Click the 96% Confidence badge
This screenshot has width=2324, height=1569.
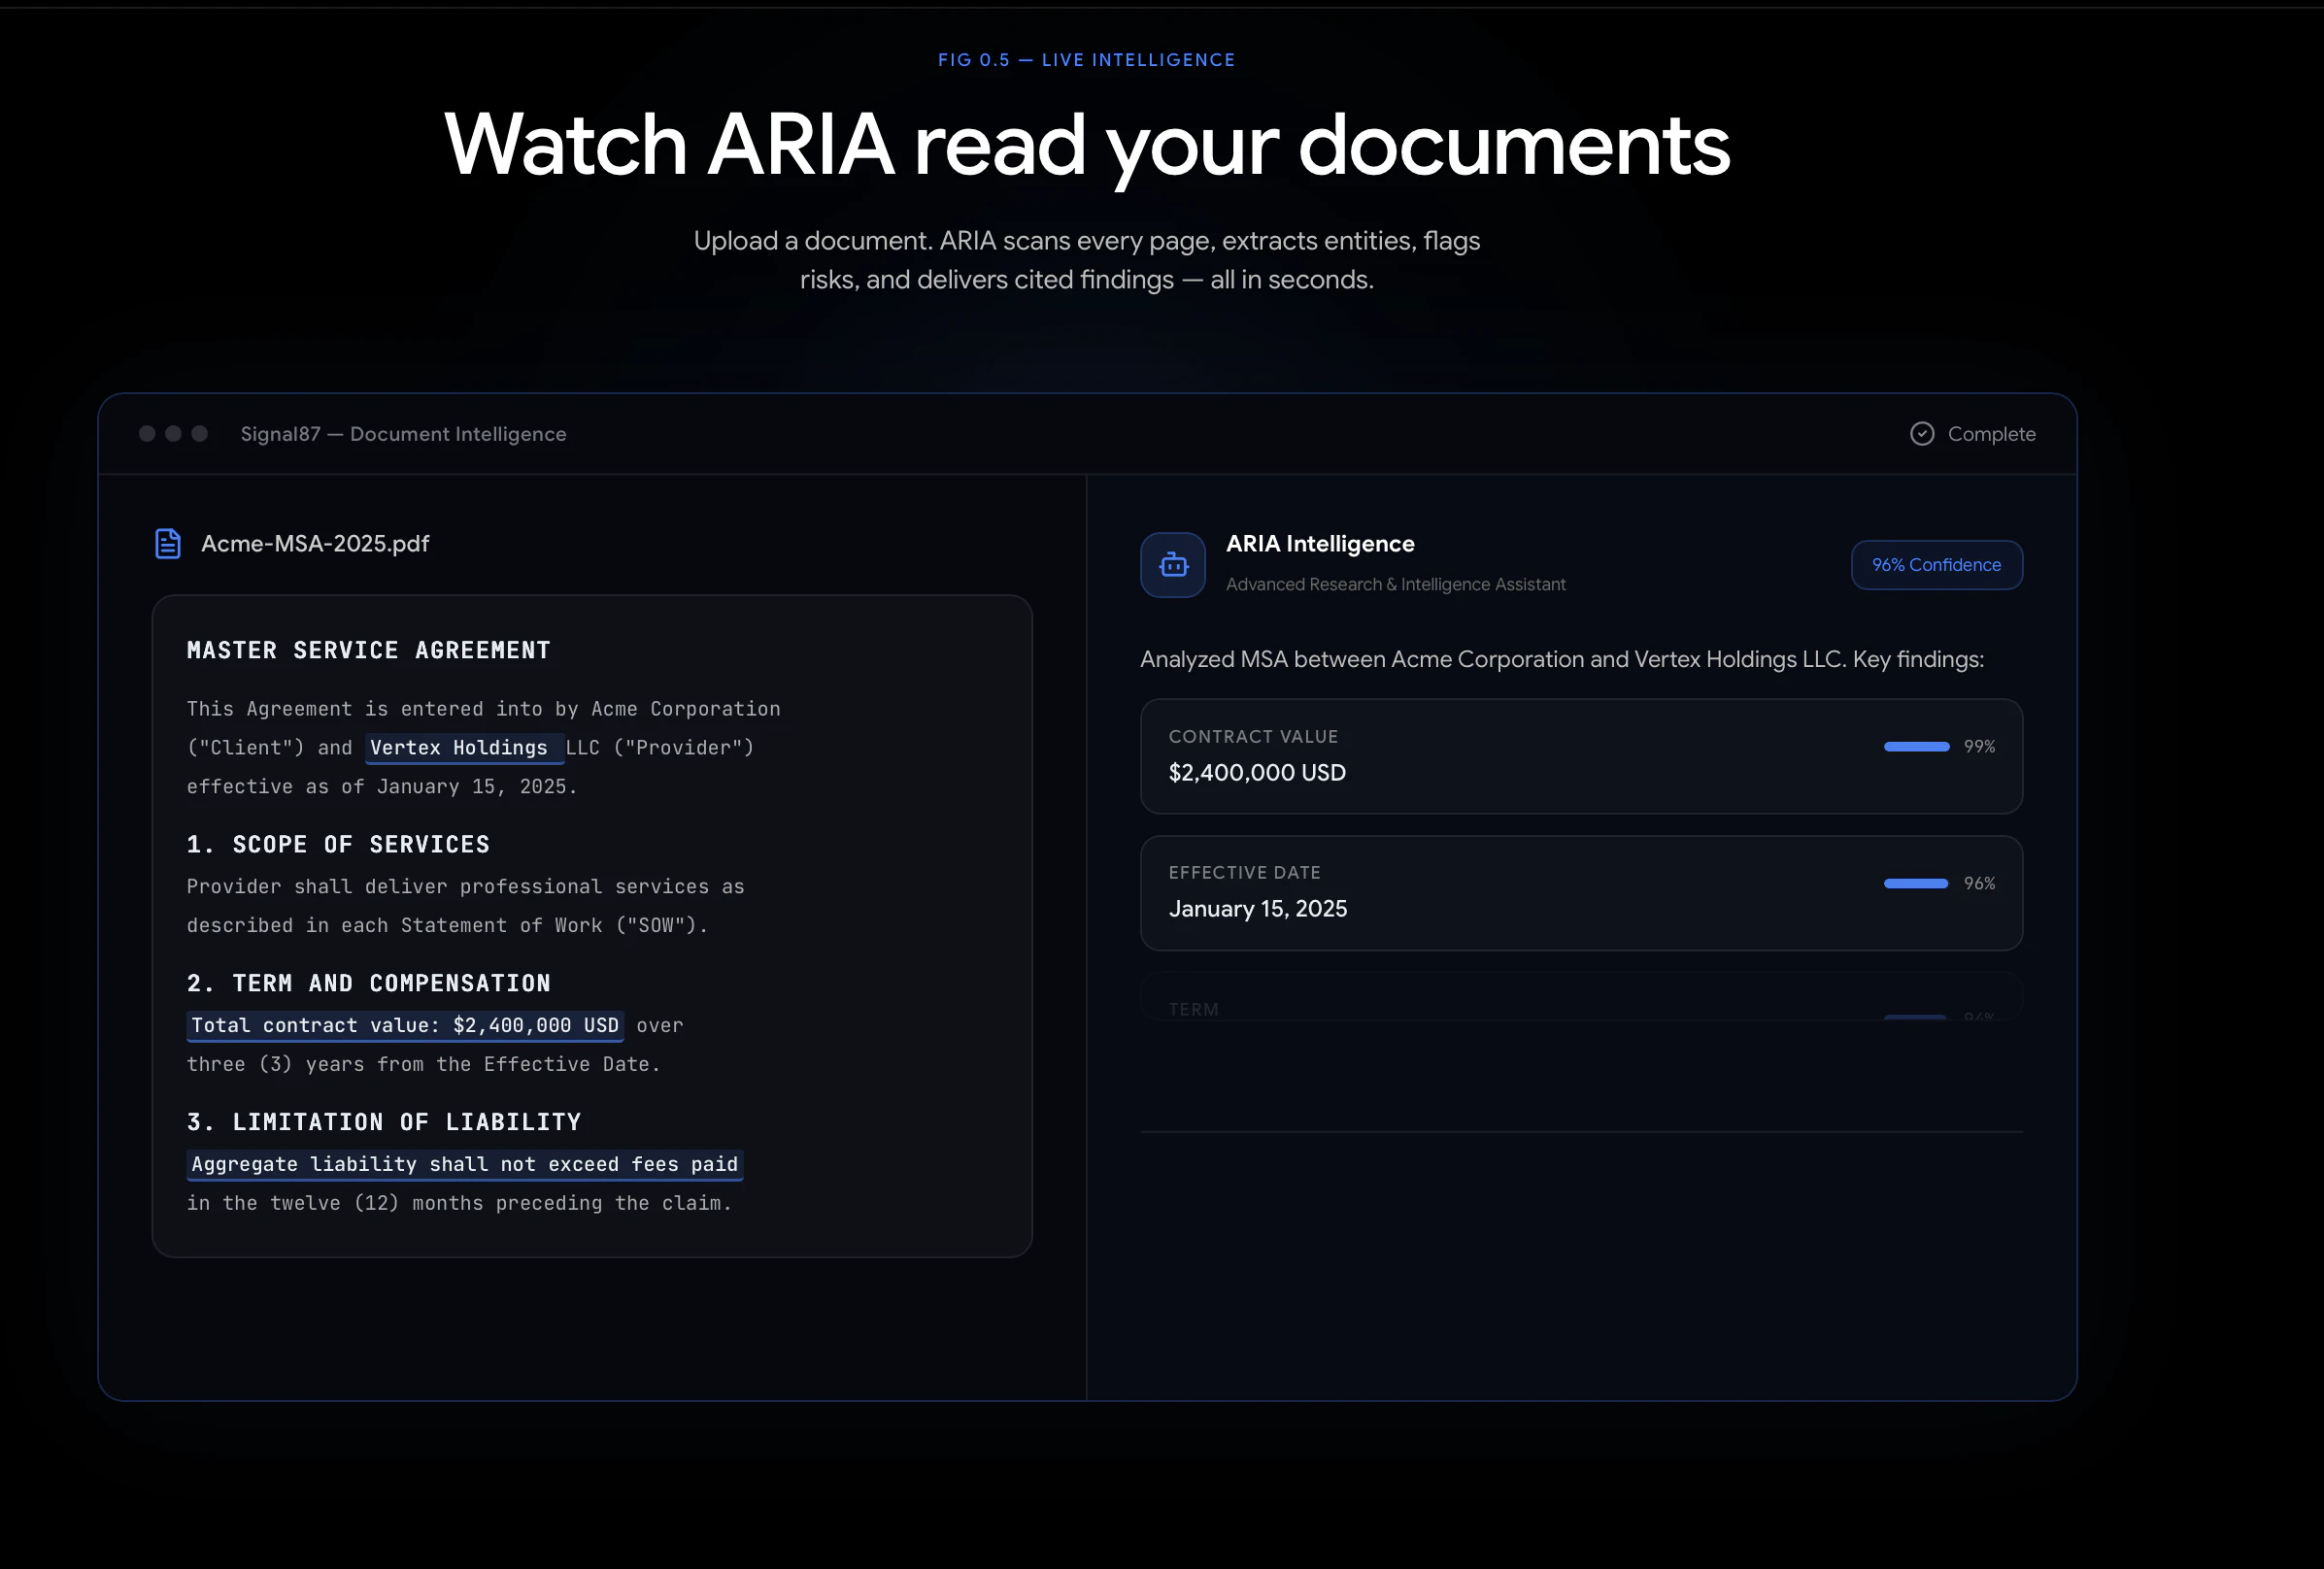click(1936, 565)
